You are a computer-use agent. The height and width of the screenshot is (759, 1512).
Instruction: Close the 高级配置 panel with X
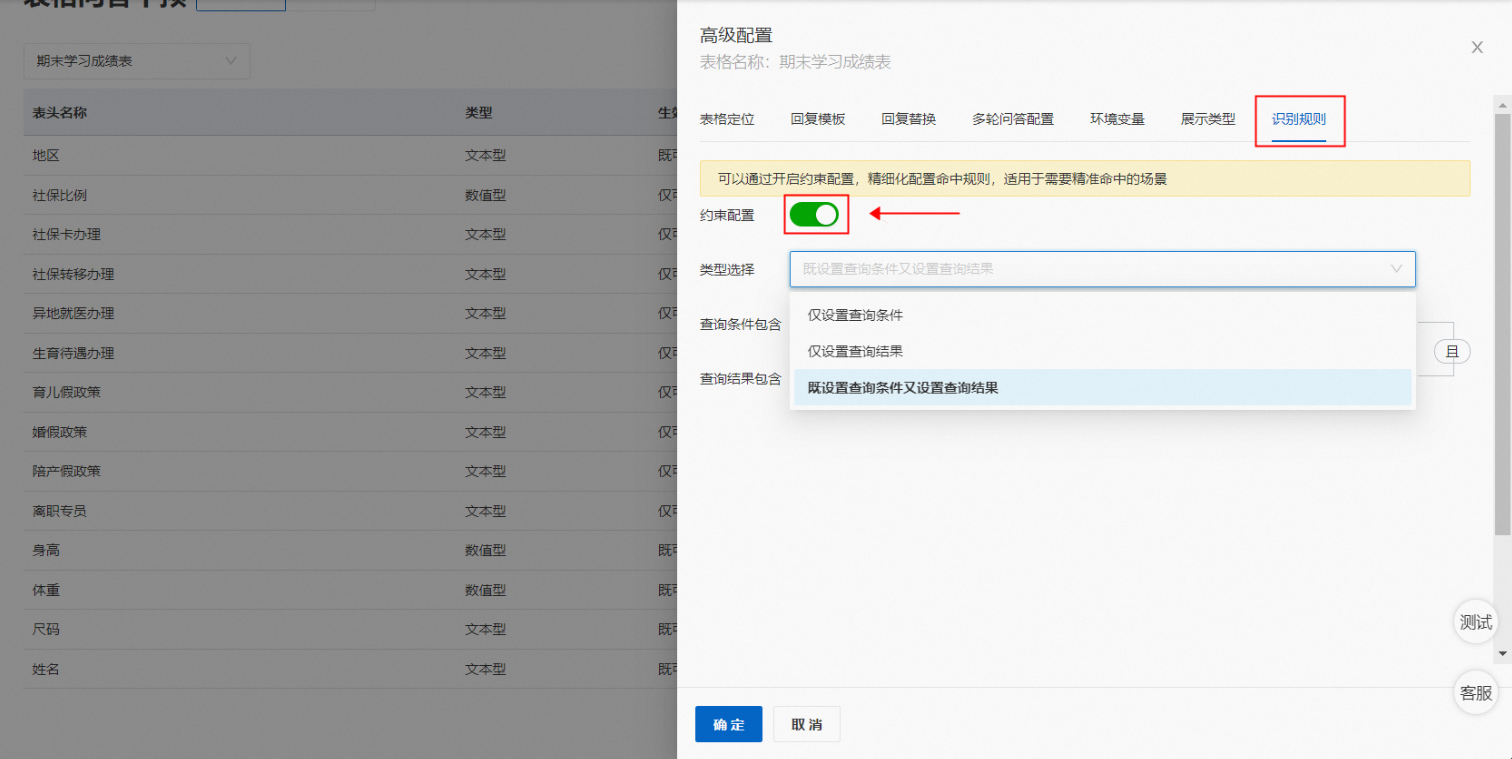(1477, 47)
